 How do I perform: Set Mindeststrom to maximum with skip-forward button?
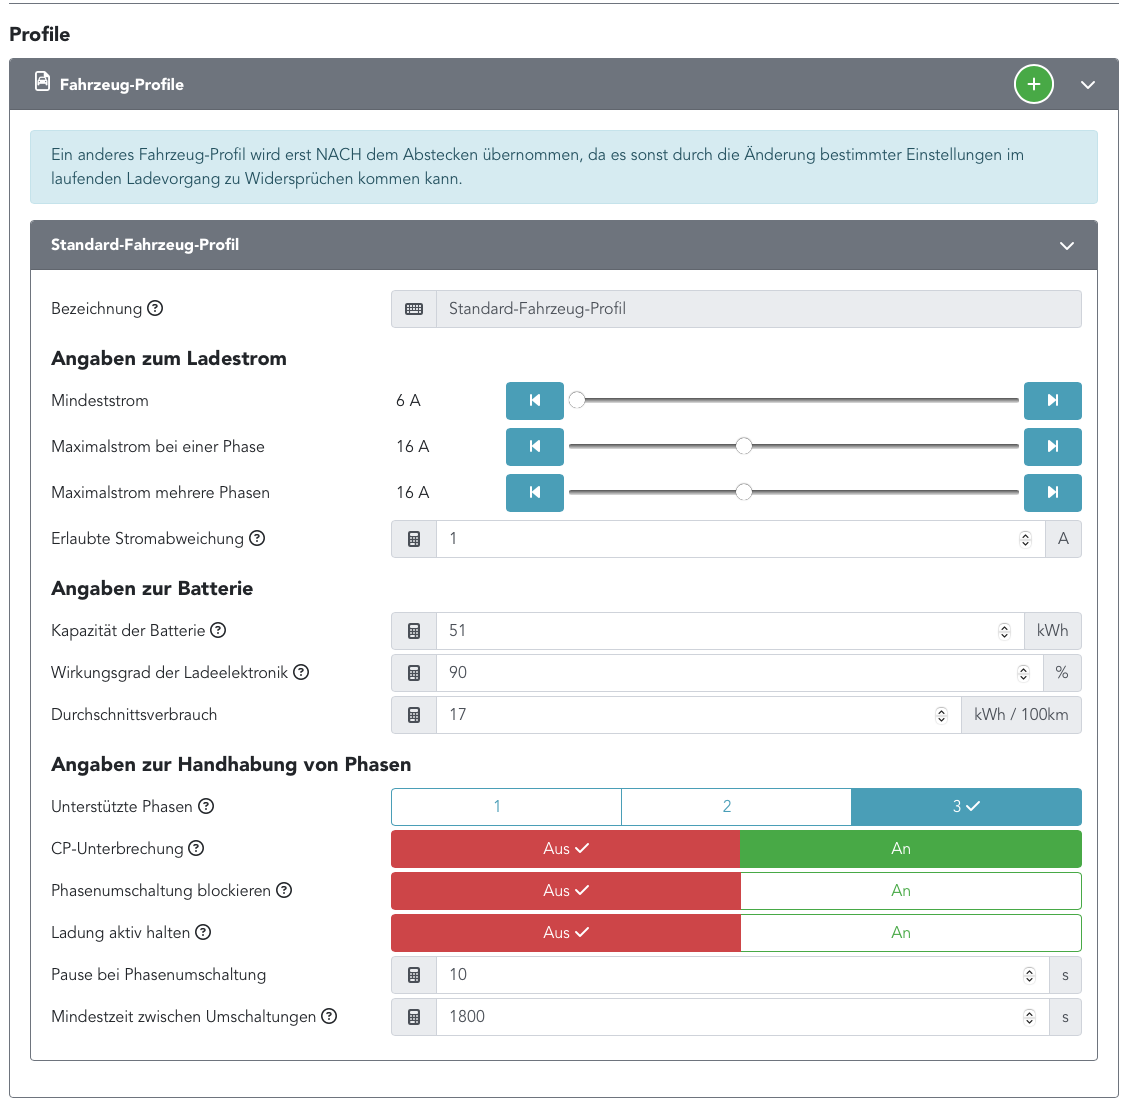(1052, 401)
